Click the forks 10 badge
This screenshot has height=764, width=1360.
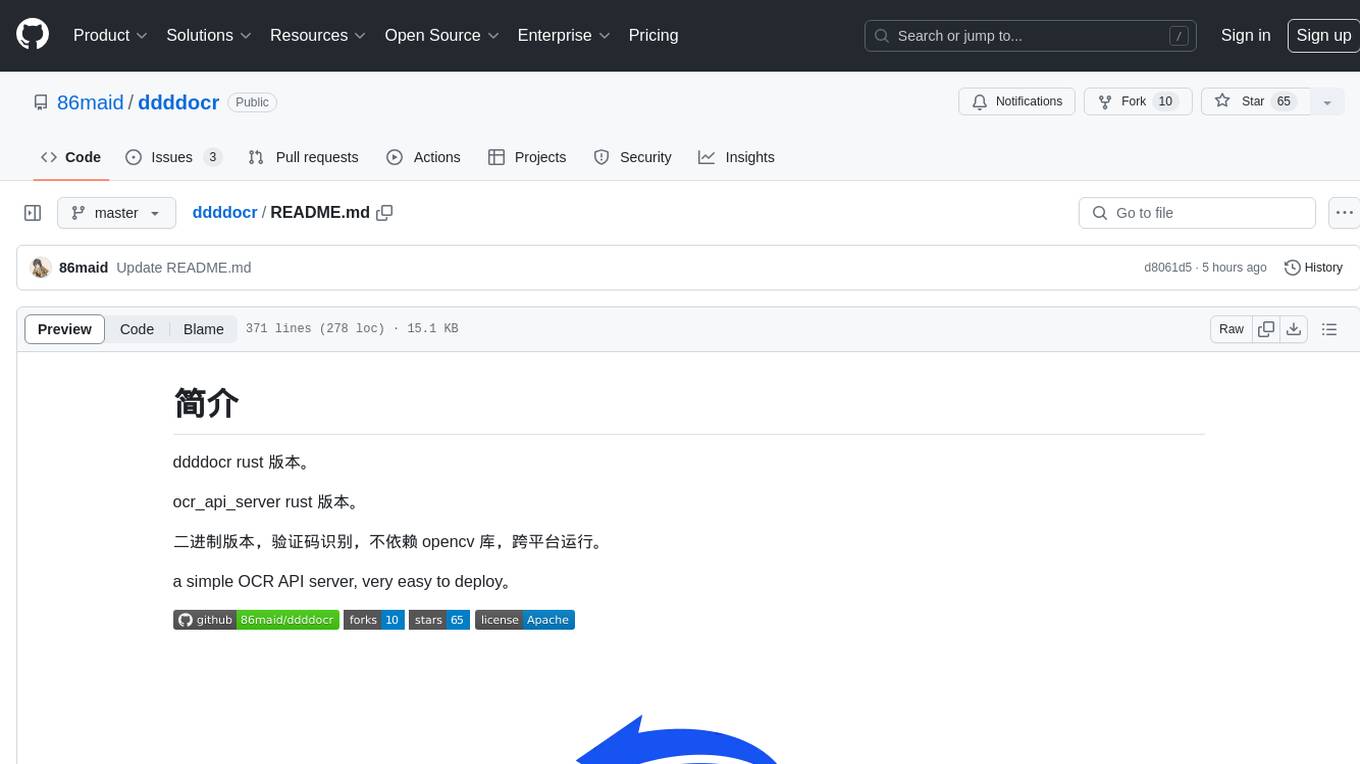pos(374,620)
